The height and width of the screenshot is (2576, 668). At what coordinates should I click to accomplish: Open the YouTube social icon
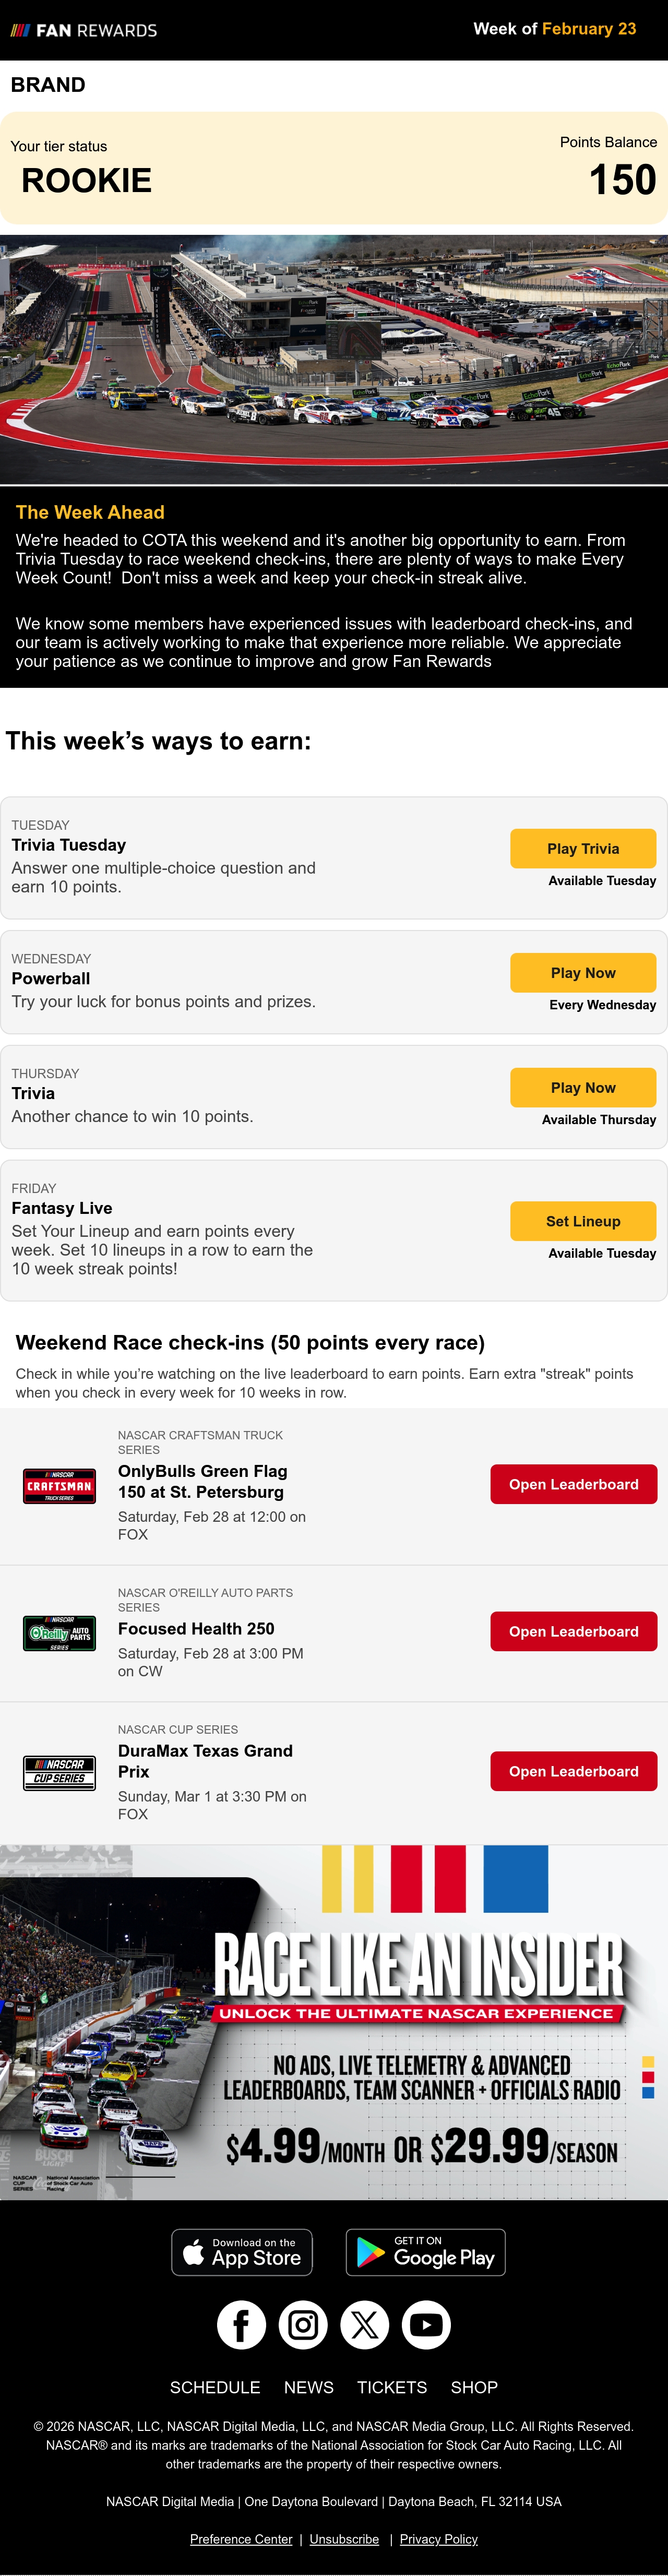pos(426,2326)
